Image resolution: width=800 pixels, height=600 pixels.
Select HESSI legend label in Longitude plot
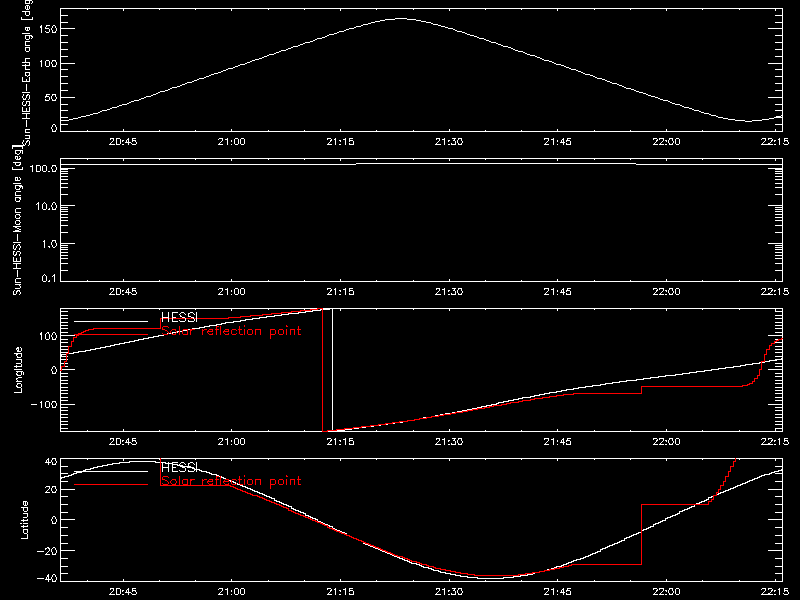click(179, 318)
